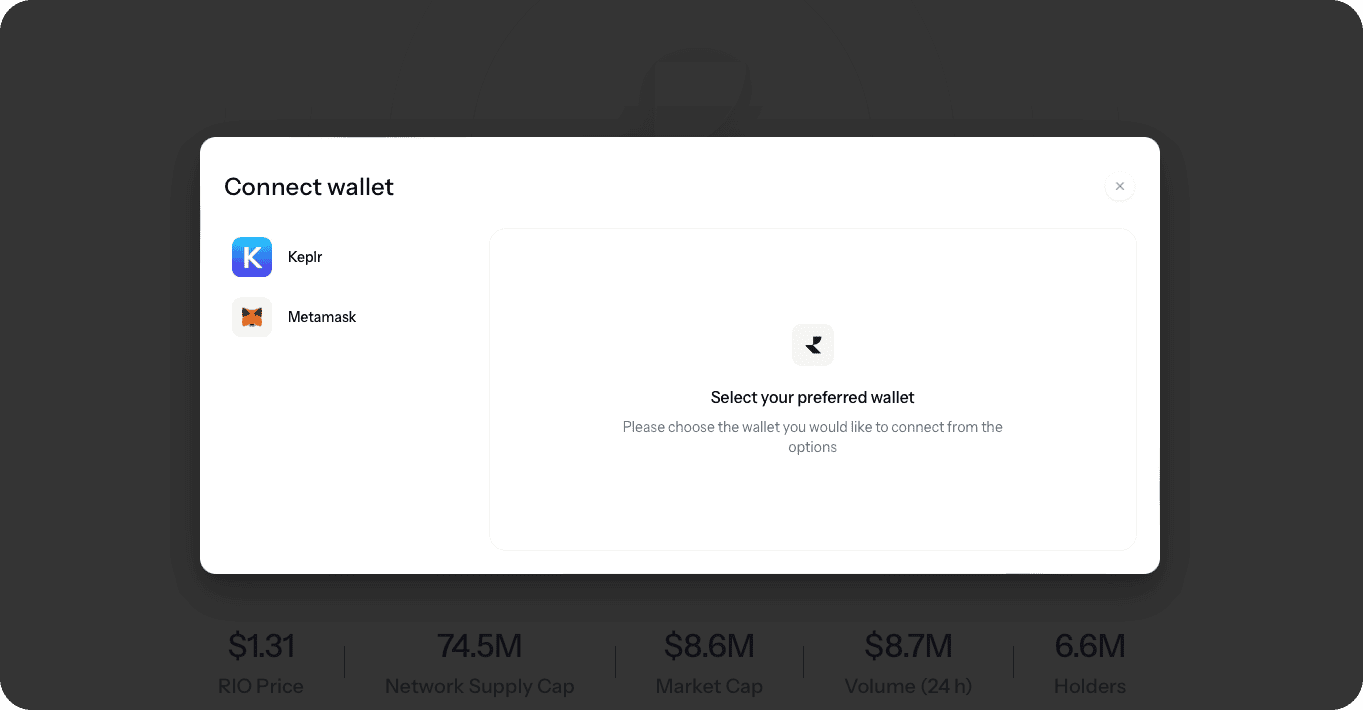1363x710 pixels.
Task: Click the Market Cap label
Action: (x=709, y=686)
